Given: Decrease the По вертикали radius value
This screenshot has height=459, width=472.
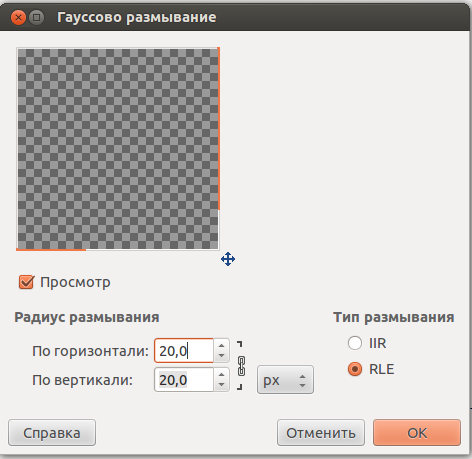Looking at the screenshot, I should [221, 385].
